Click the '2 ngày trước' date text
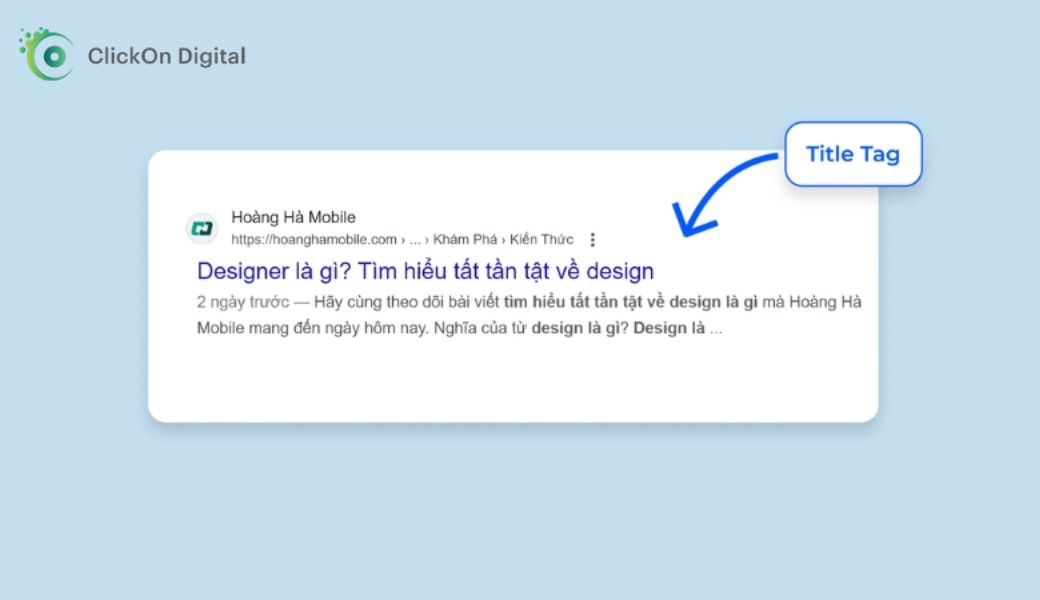The image size is (1040, 600). click(x=243, y=302)
